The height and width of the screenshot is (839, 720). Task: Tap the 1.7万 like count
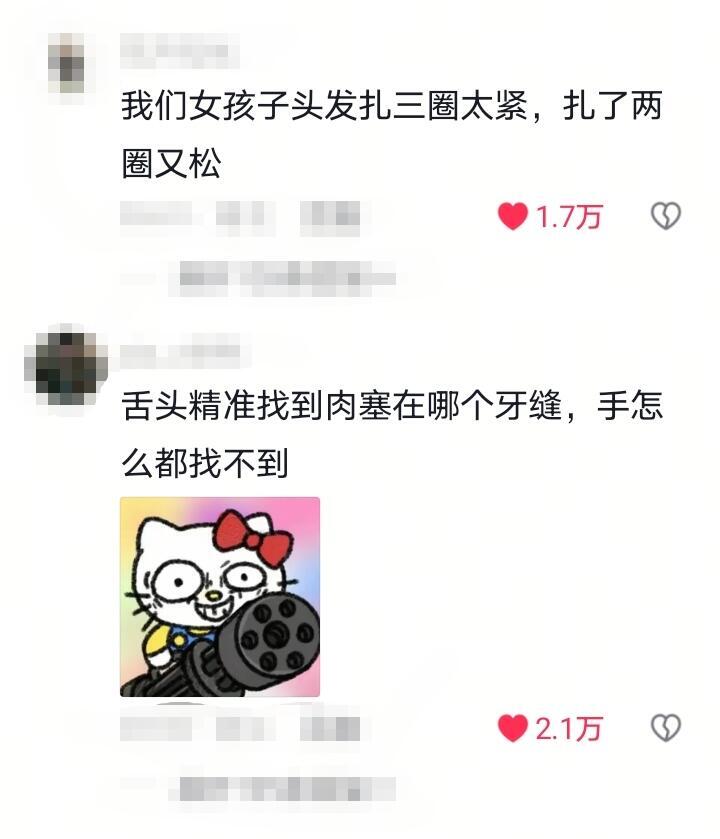click(x=569, y=217)
